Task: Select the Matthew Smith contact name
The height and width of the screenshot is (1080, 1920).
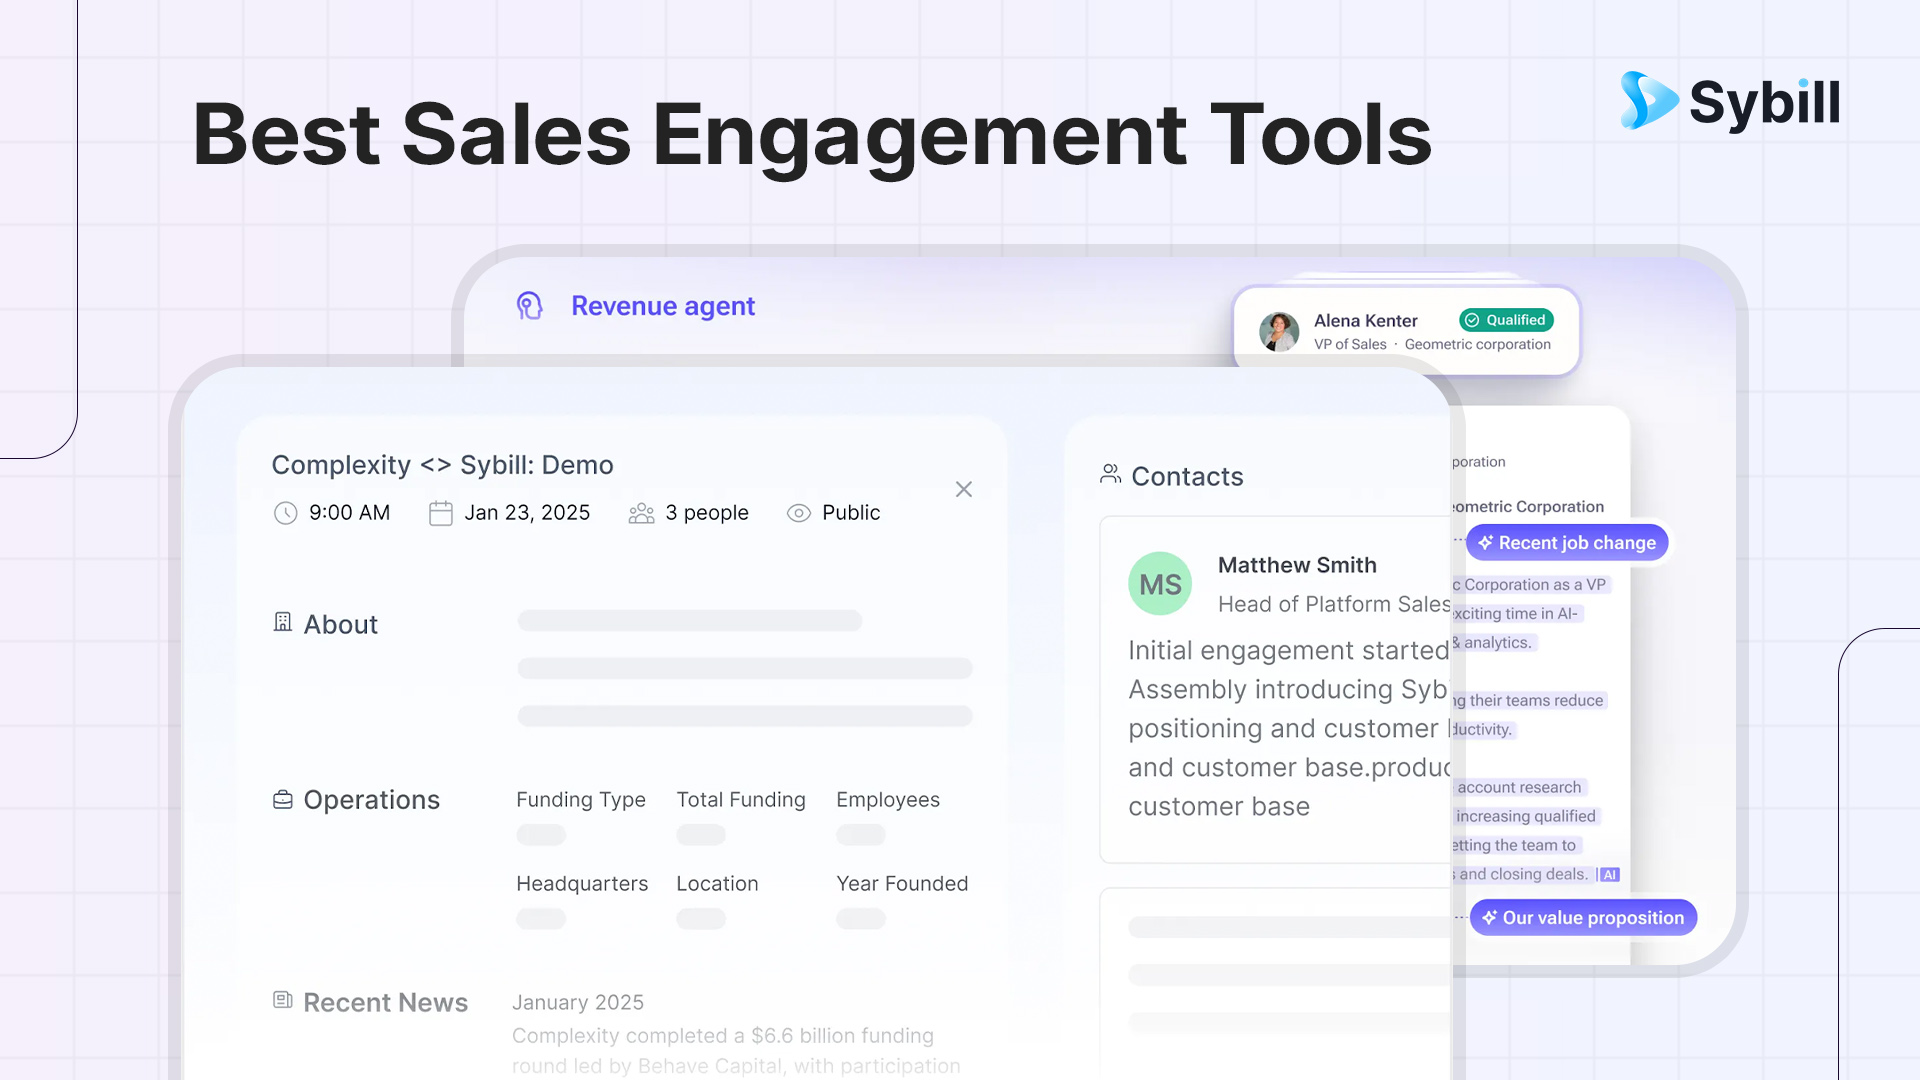Action: coord(1297,565)
